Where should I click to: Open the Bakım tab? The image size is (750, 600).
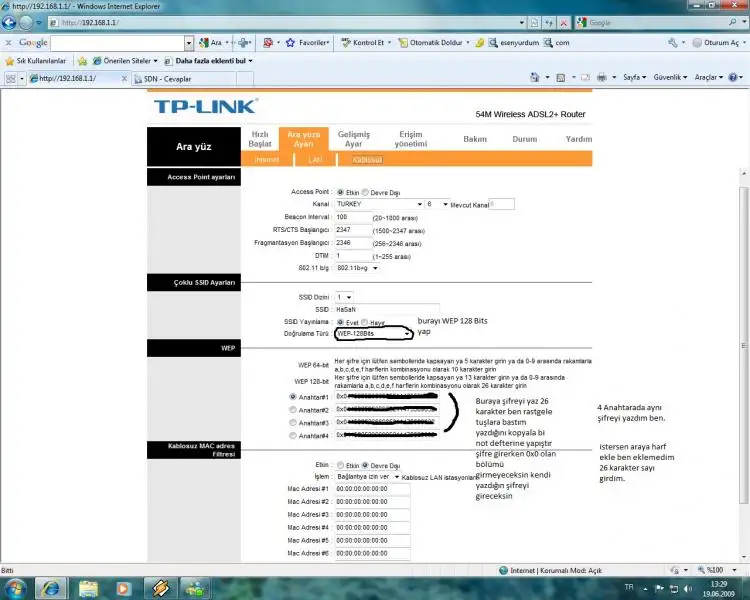pos(475,139)
